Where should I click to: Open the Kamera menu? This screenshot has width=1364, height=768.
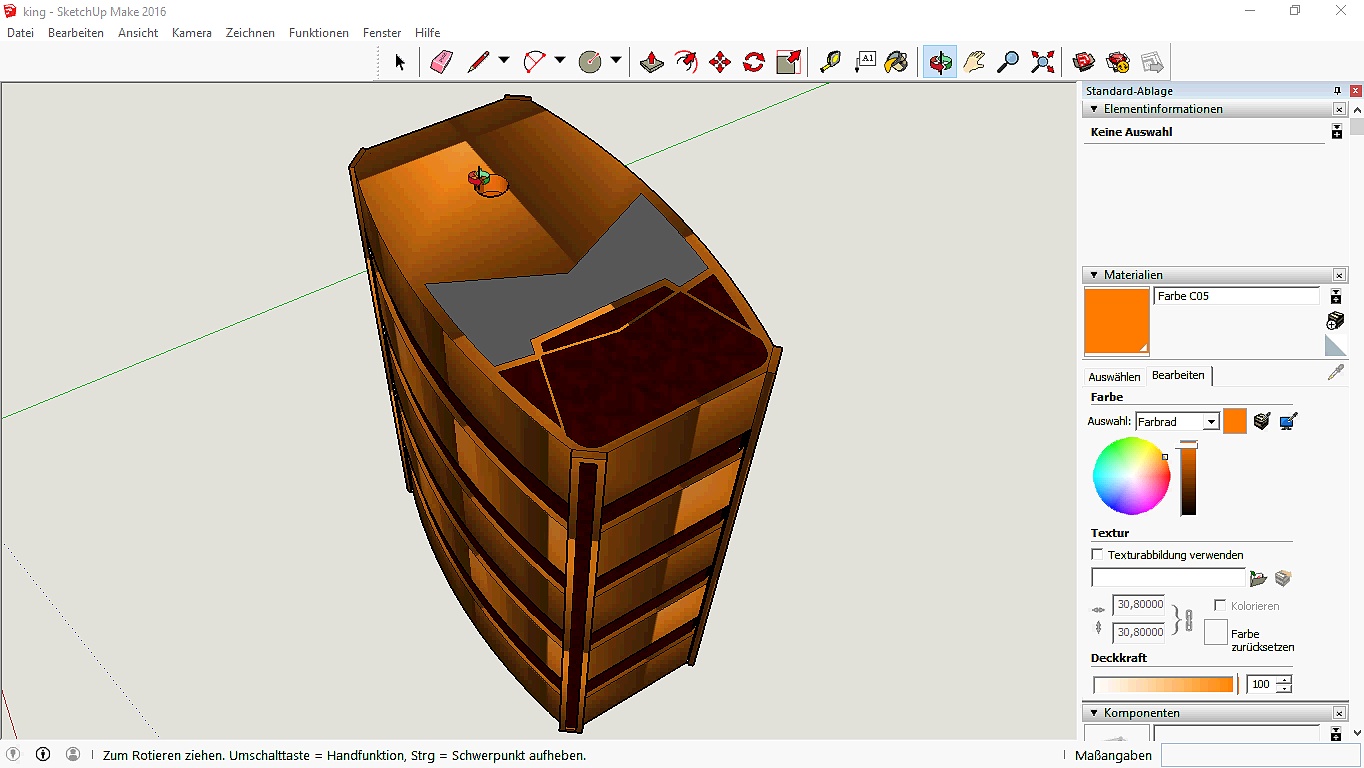click(191, 33)
